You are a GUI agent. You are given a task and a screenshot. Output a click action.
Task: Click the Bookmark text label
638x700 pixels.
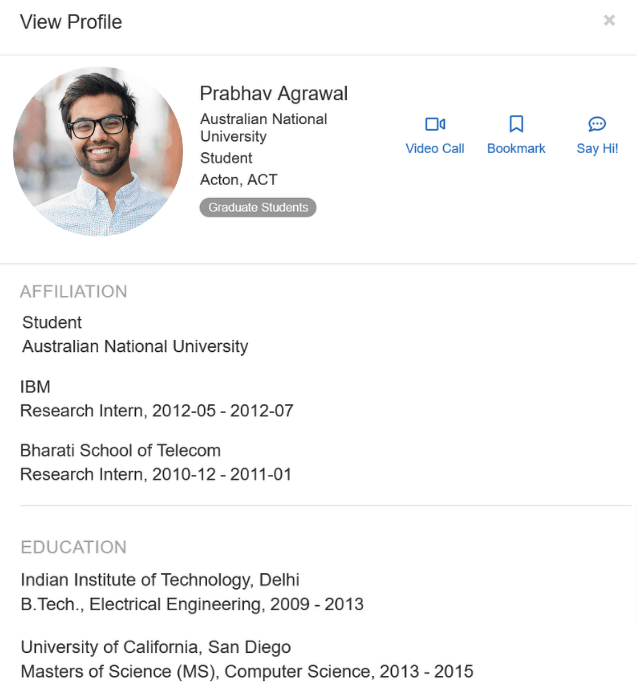click(x=516, y=148)
